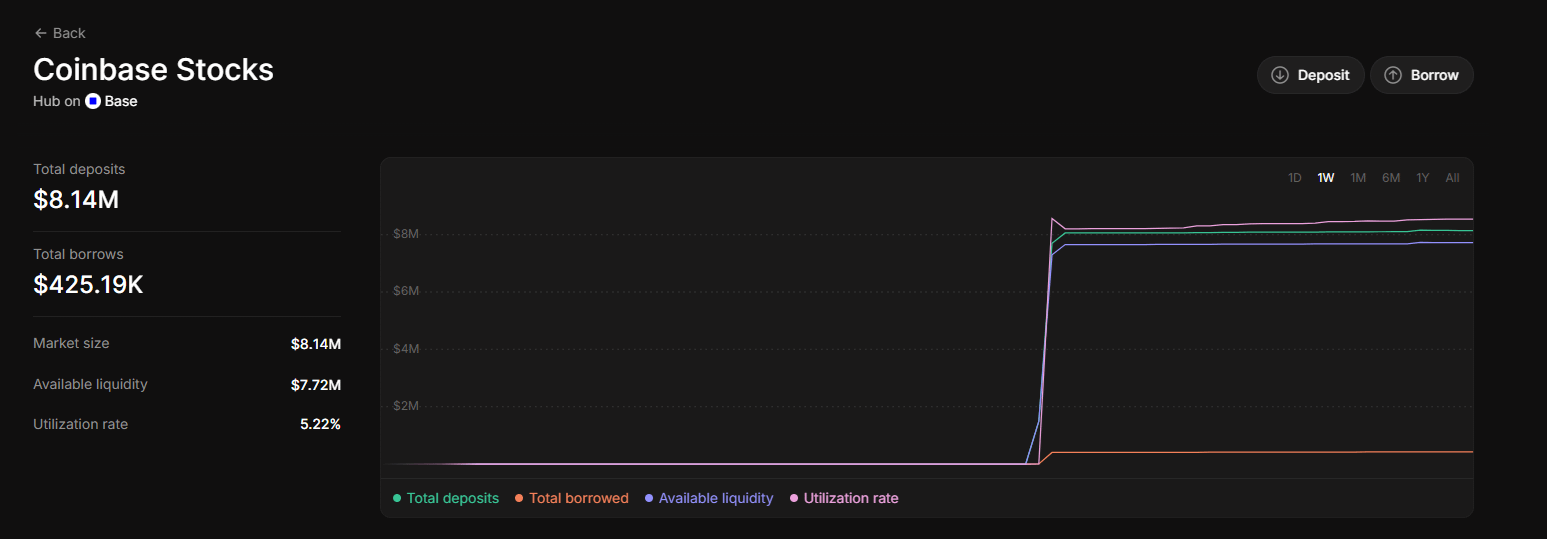This screenshot has width=1547, height=539.
Task: Click the purple Available liquidity legend dot
Action: click(649, 498)
